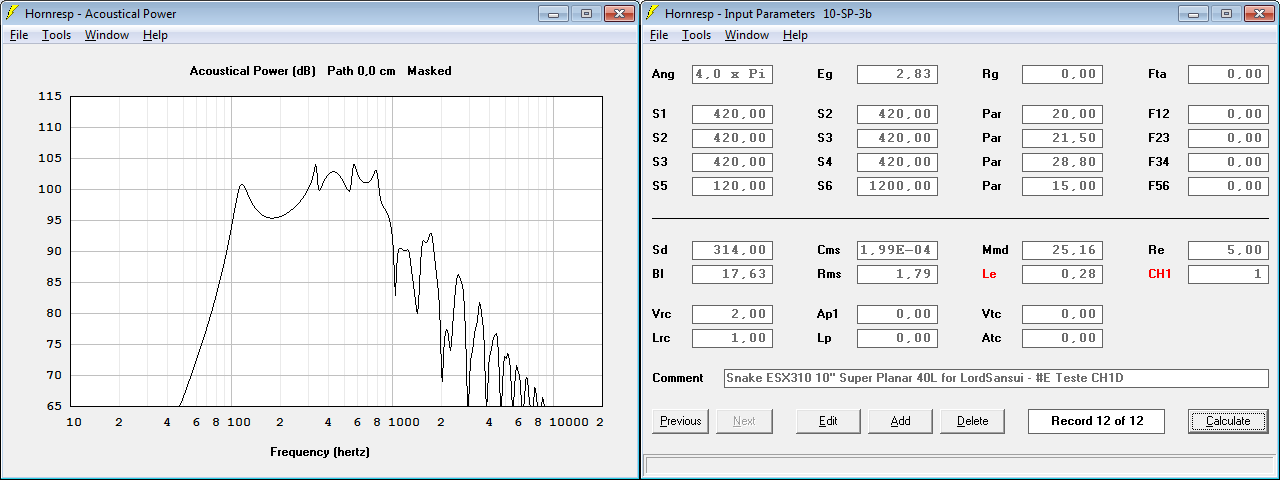Select the Fta input field
This screenshot has height=483, width=1282.
coord(1228,74)
